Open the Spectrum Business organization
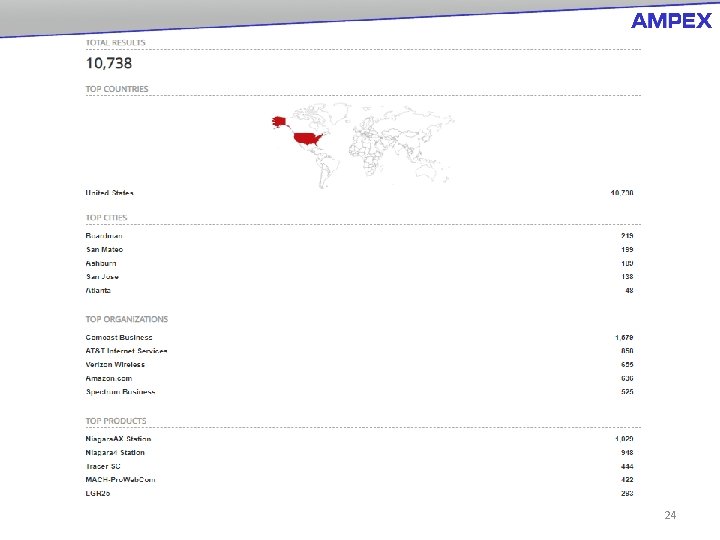Viewport: 720px width, 540px height. click(120, 392)
